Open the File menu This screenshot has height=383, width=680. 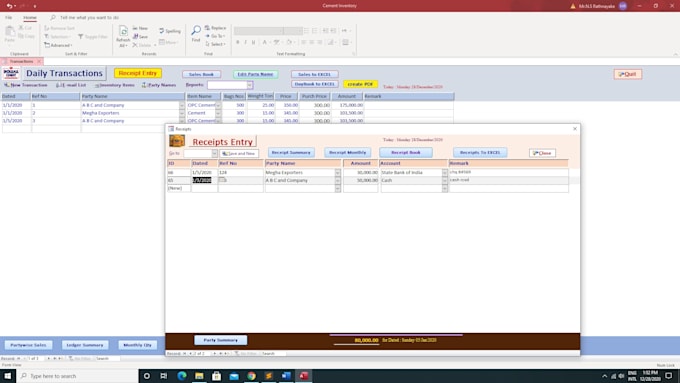(9, 17)
